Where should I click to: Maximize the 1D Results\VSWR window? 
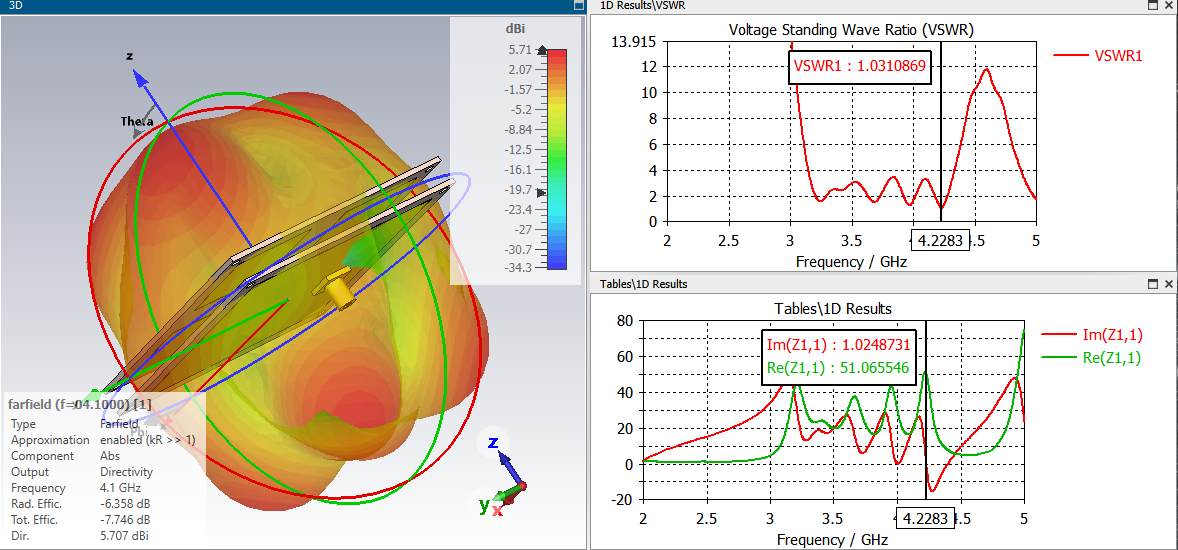pyautogui.click(x=1153, y=5)
